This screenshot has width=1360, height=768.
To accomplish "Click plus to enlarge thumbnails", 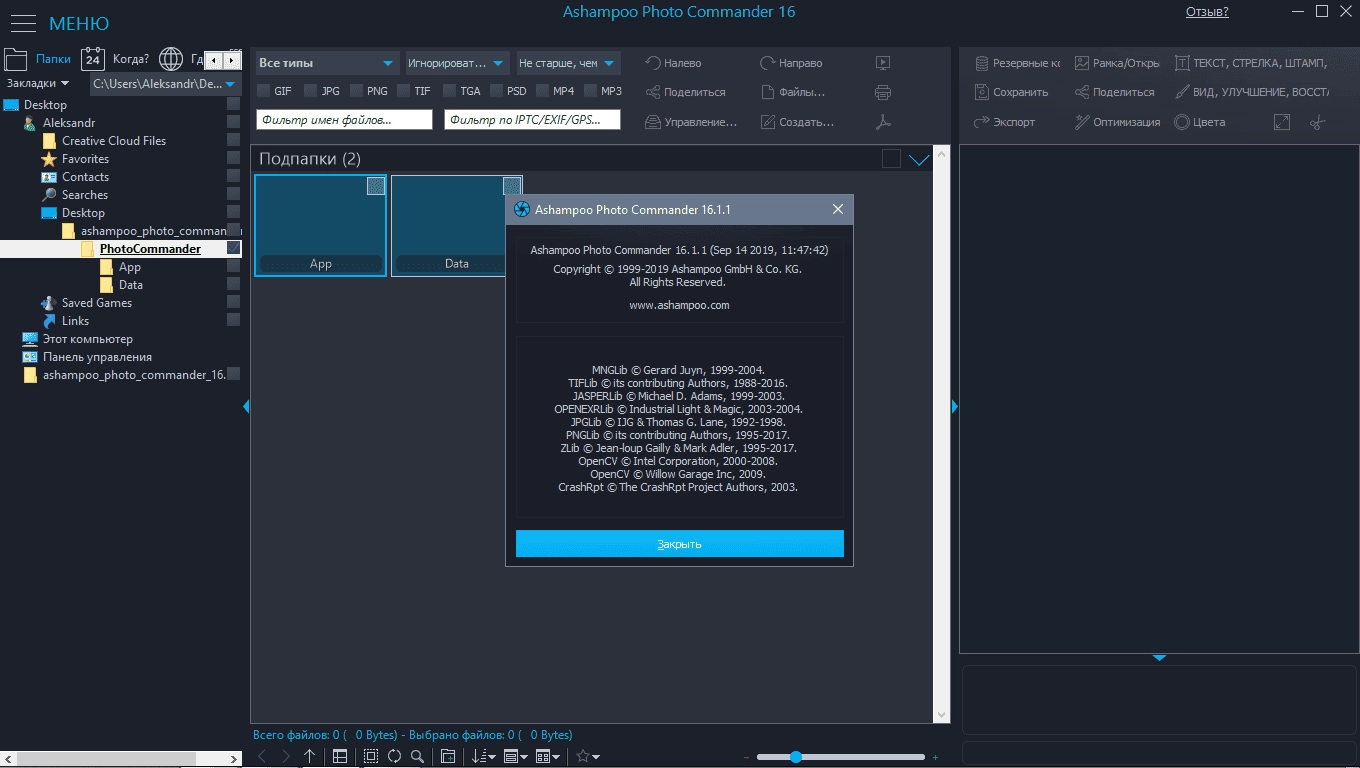I will click(936, 757).
